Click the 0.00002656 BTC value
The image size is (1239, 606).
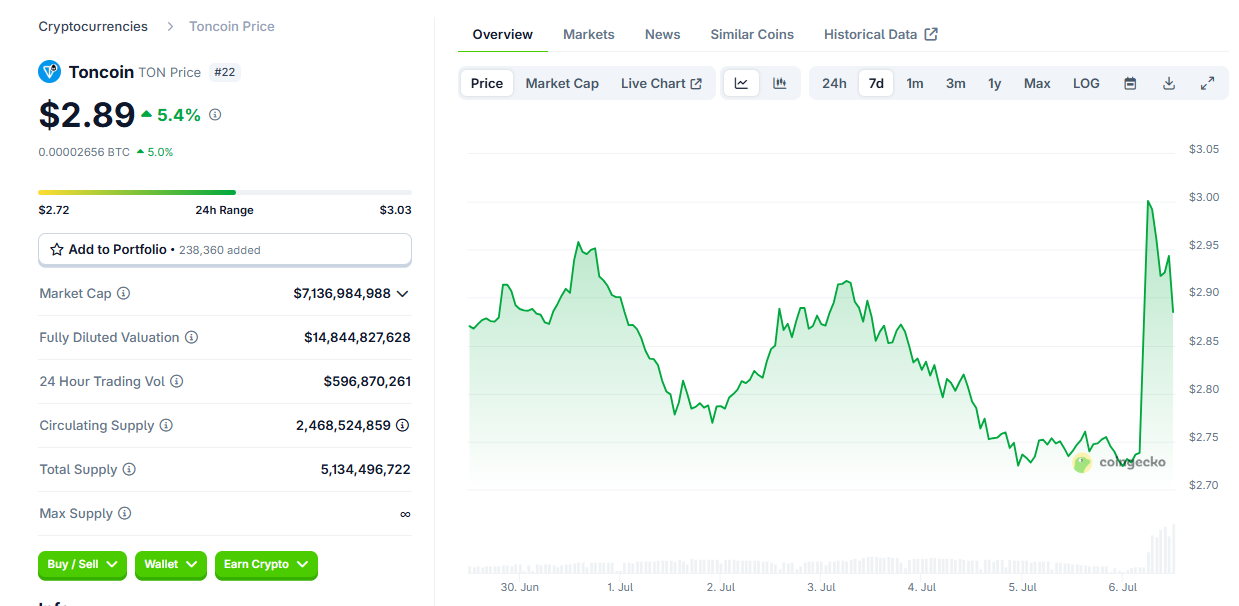(84, 152)
